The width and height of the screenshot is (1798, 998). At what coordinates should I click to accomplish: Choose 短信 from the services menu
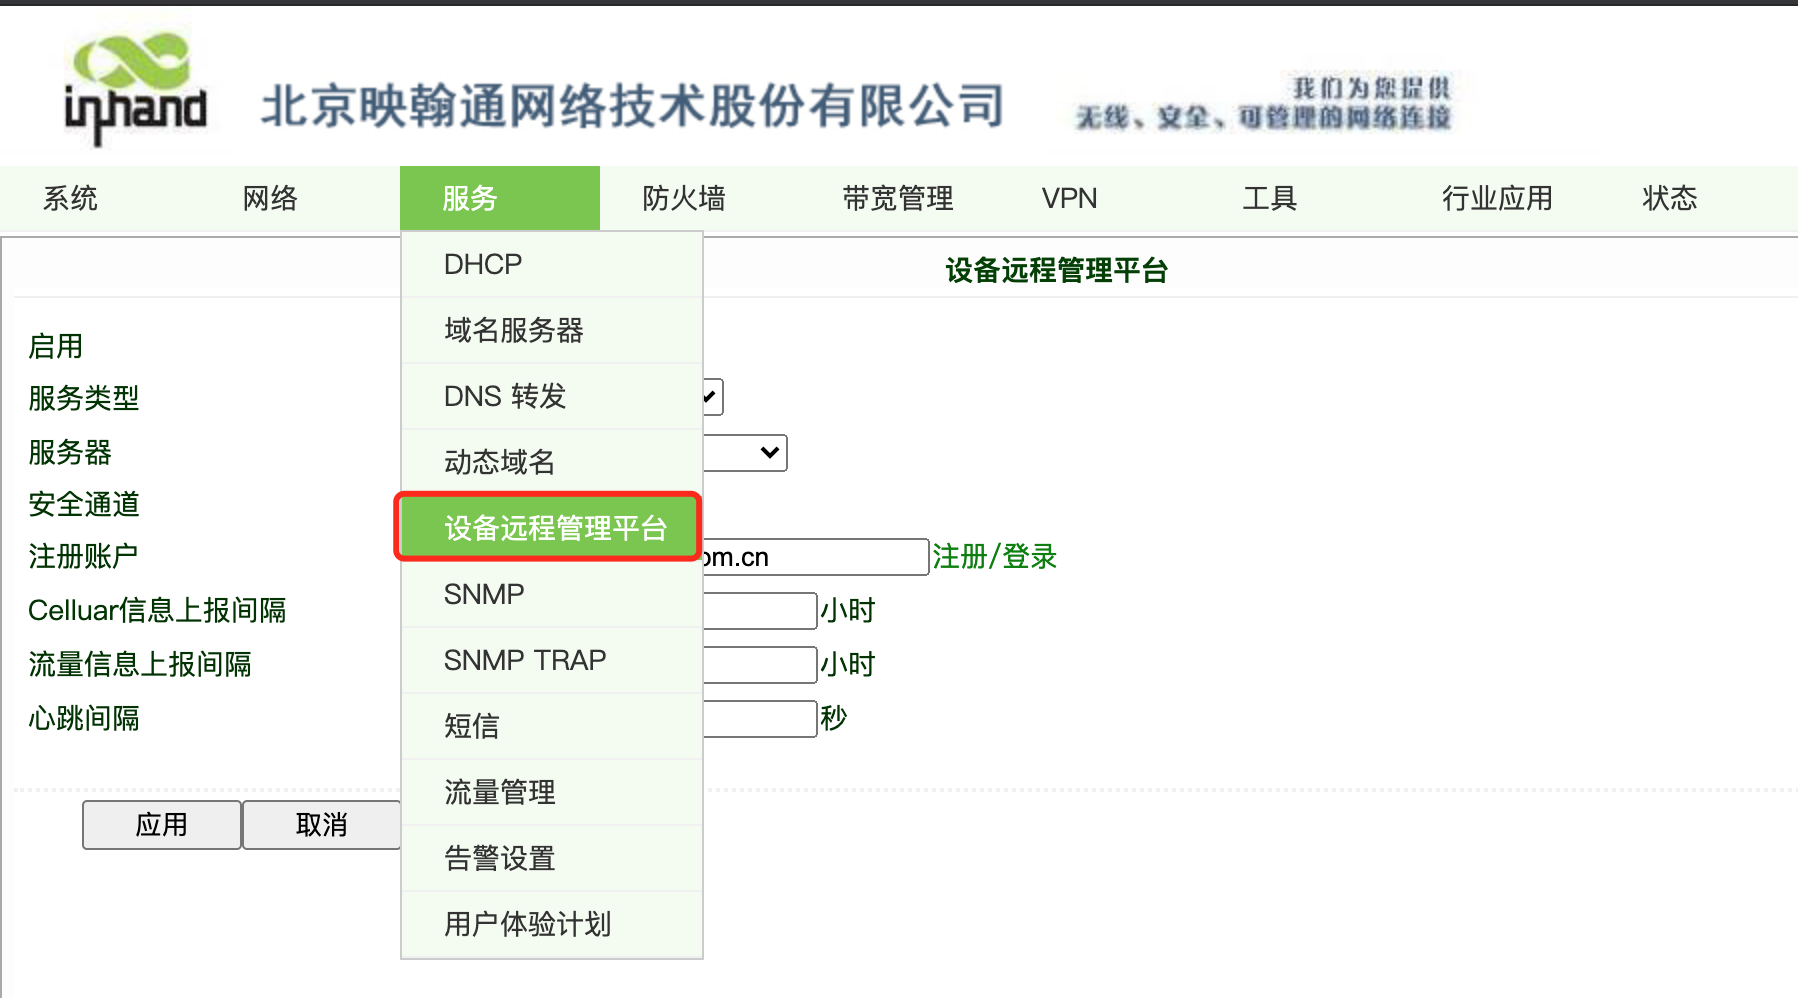pos(472,726)
